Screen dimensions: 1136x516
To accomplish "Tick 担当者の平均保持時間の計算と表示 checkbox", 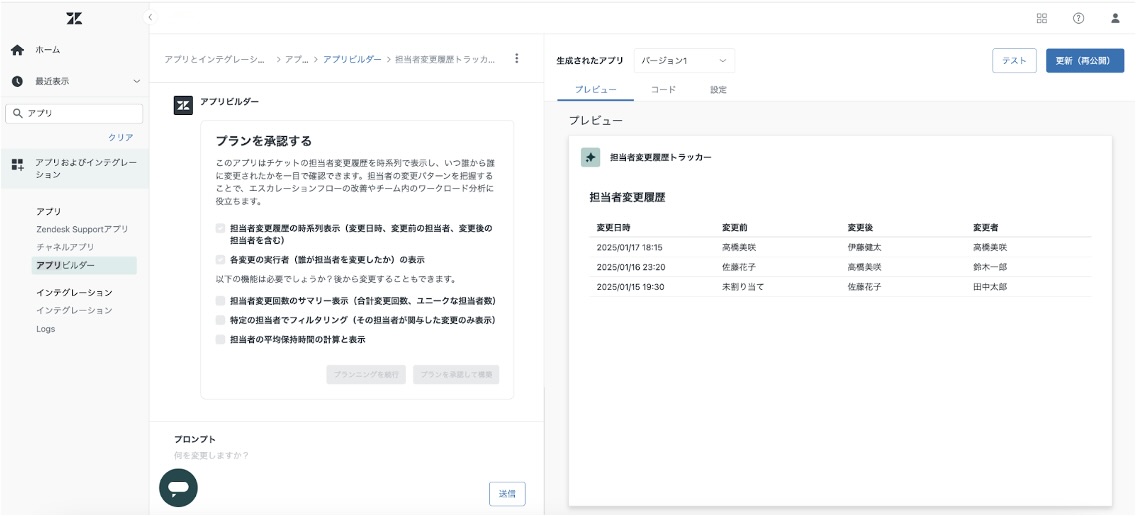I will pos(220,340).
